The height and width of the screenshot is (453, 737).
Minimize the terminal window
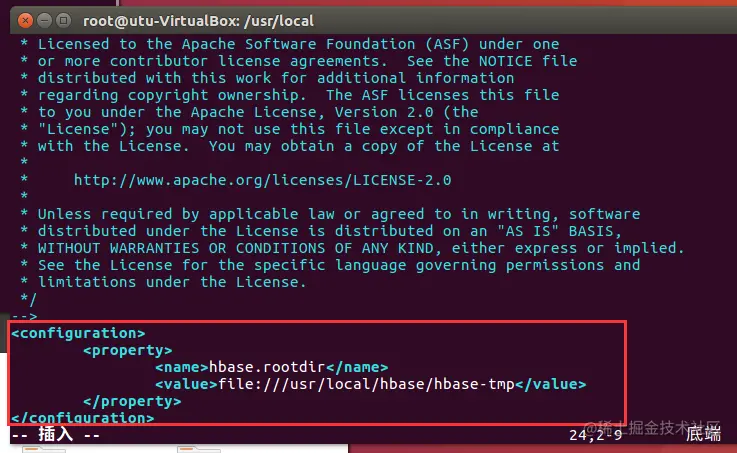[x=44, y=21]
